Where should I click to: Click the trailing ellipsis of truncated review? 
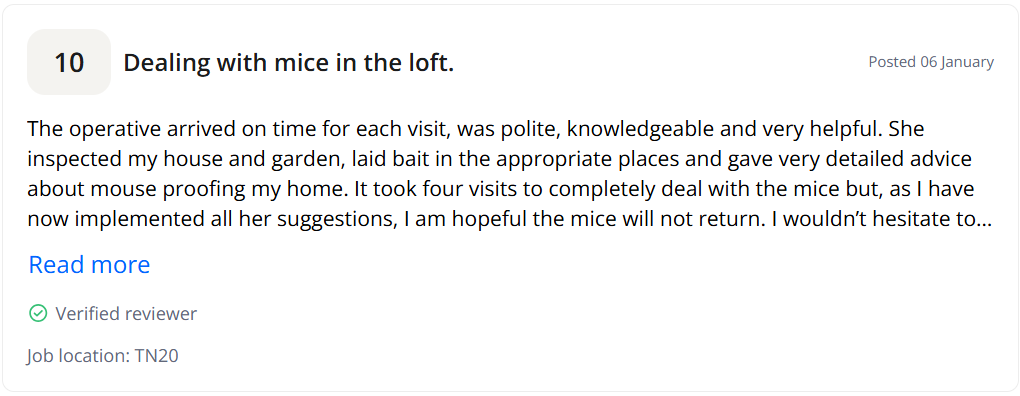pos(984,219)
